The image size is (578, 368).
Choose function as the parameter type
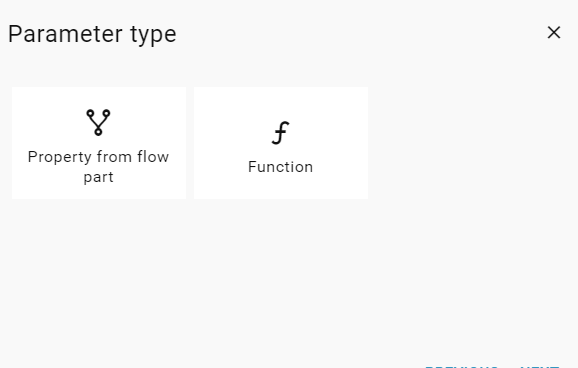tap(281, 143)
